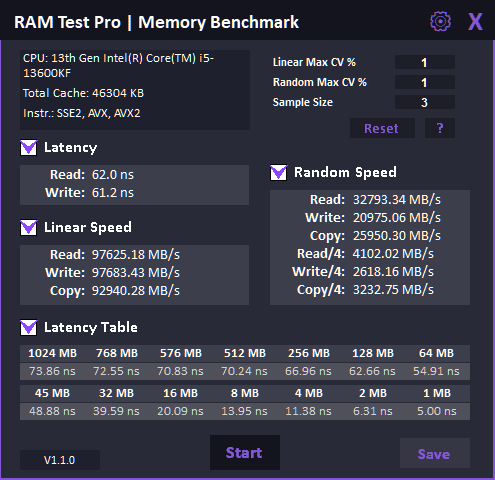Click the V1.1.0 version label
This screenshot has height=480, width=495.
60,460
